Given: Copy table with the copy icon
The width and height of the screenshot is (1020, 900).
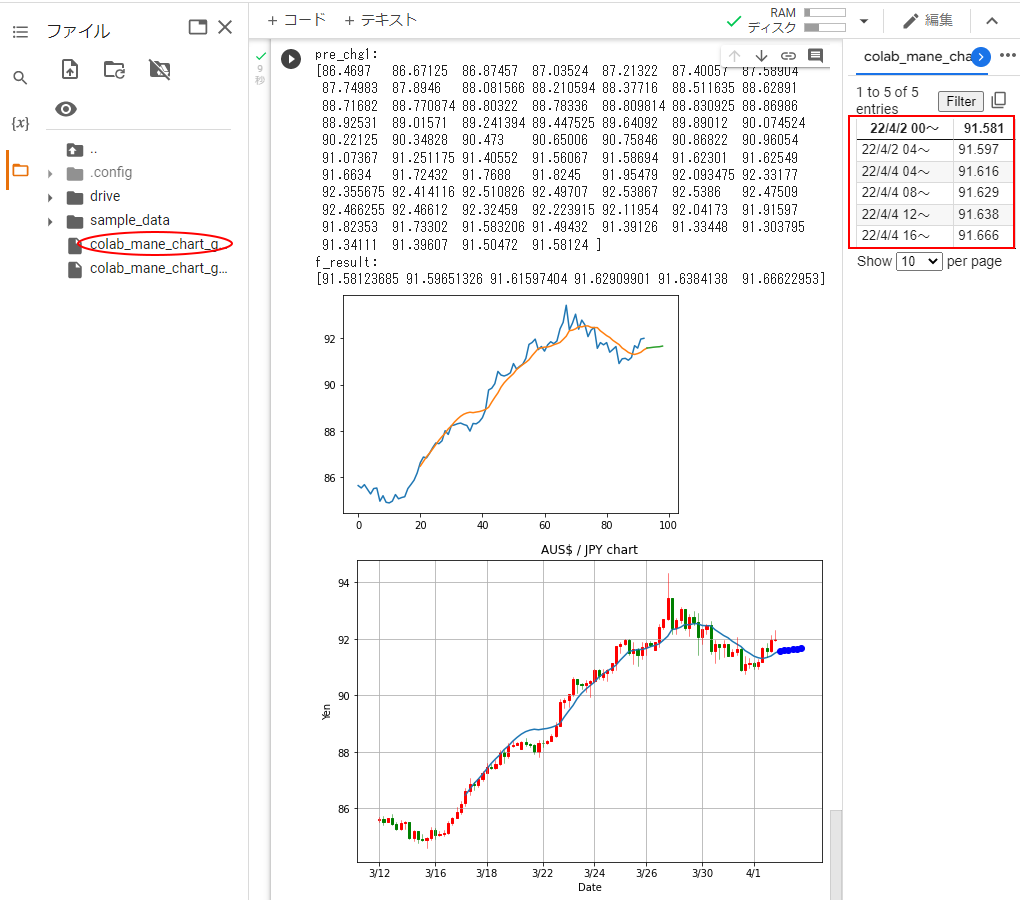Looking at the screenshot, I should [x=999, y=100].
